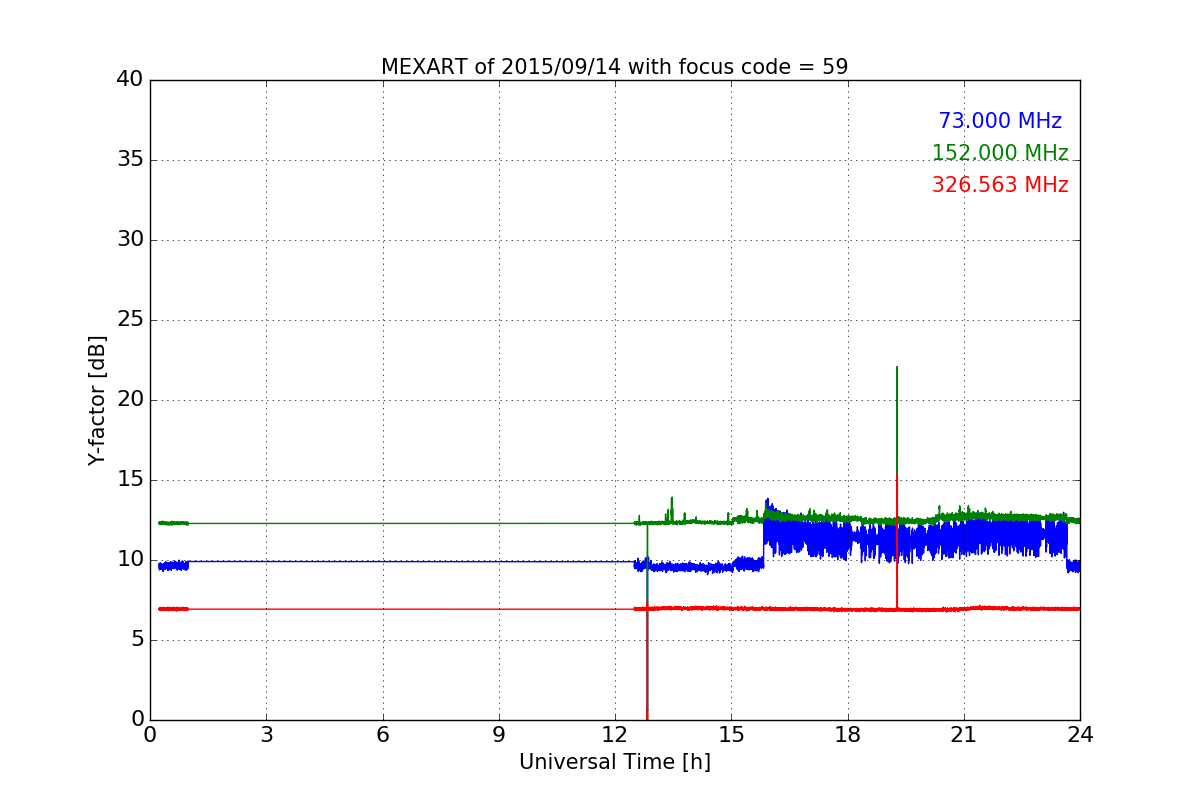Click the x-axis tick label 3
Viewport: 1200px width, 800px height.
point(266,735)
